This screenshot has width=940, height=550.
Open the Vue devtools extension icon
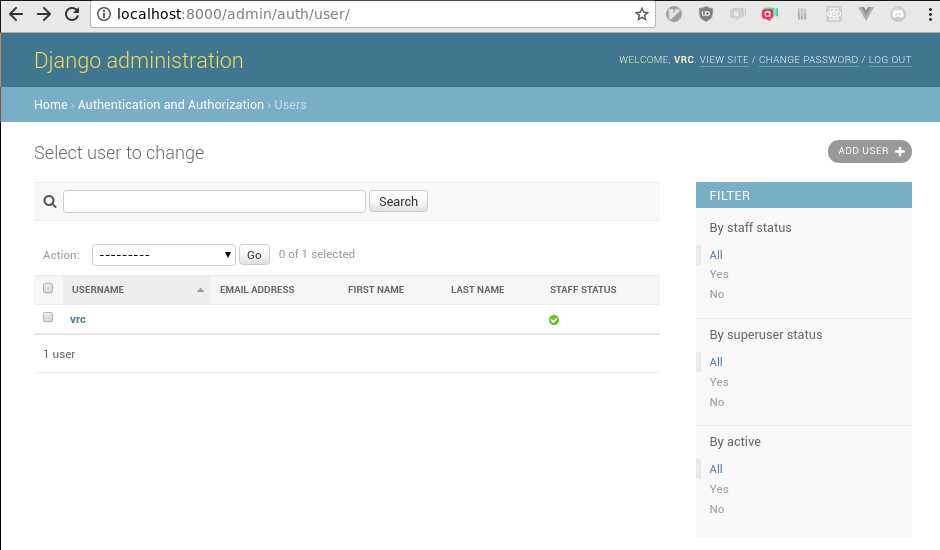(866, 14)
